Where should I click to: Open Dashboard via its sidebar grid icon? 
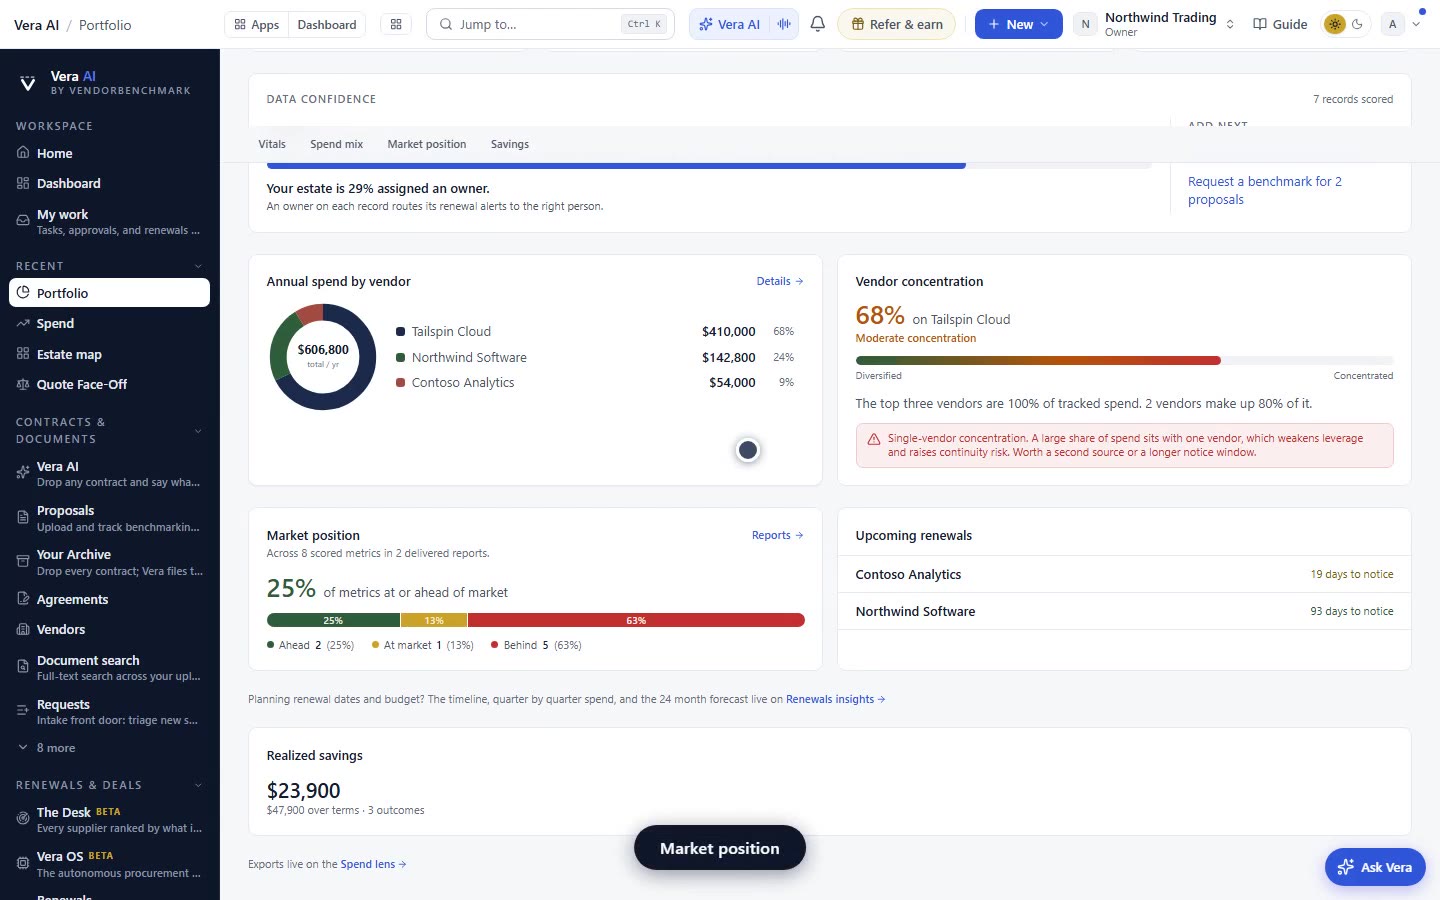click(23, 183)
